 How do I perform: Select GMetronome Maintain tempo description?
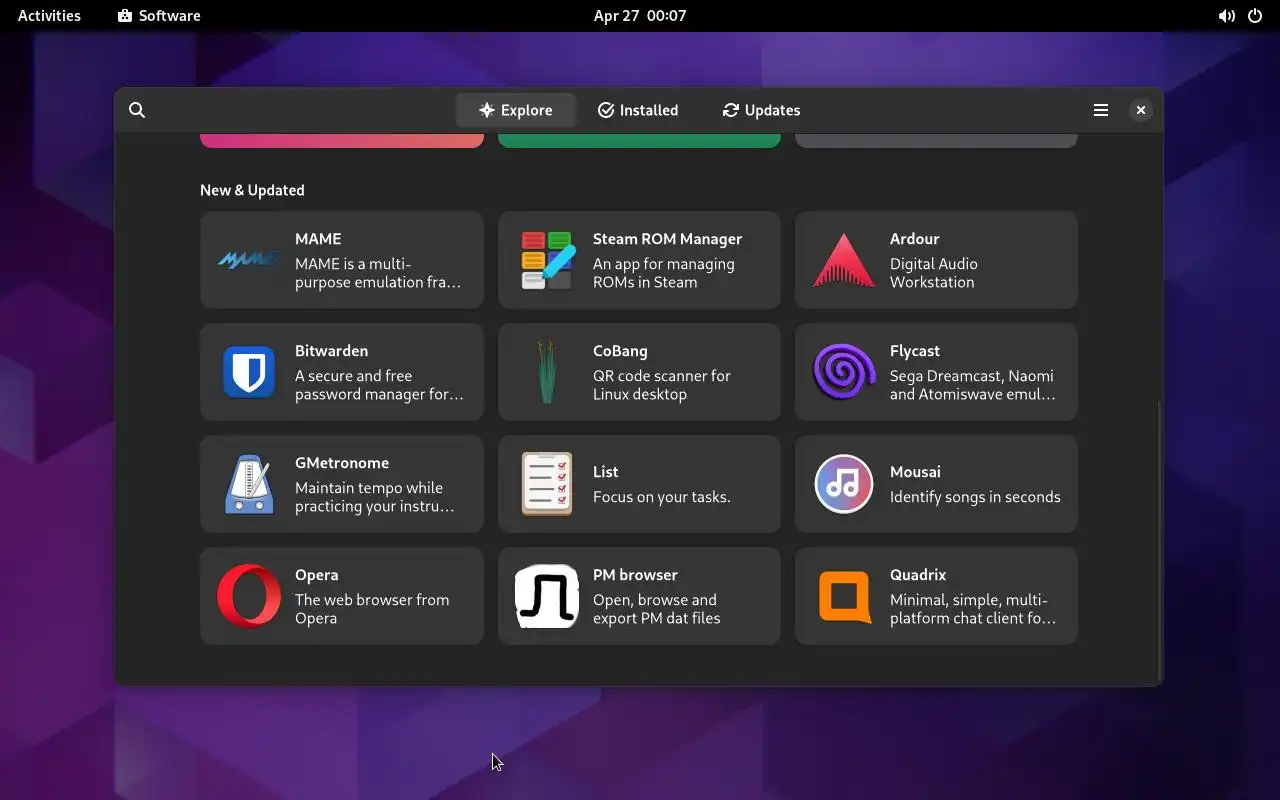click(x=375, y=497)
